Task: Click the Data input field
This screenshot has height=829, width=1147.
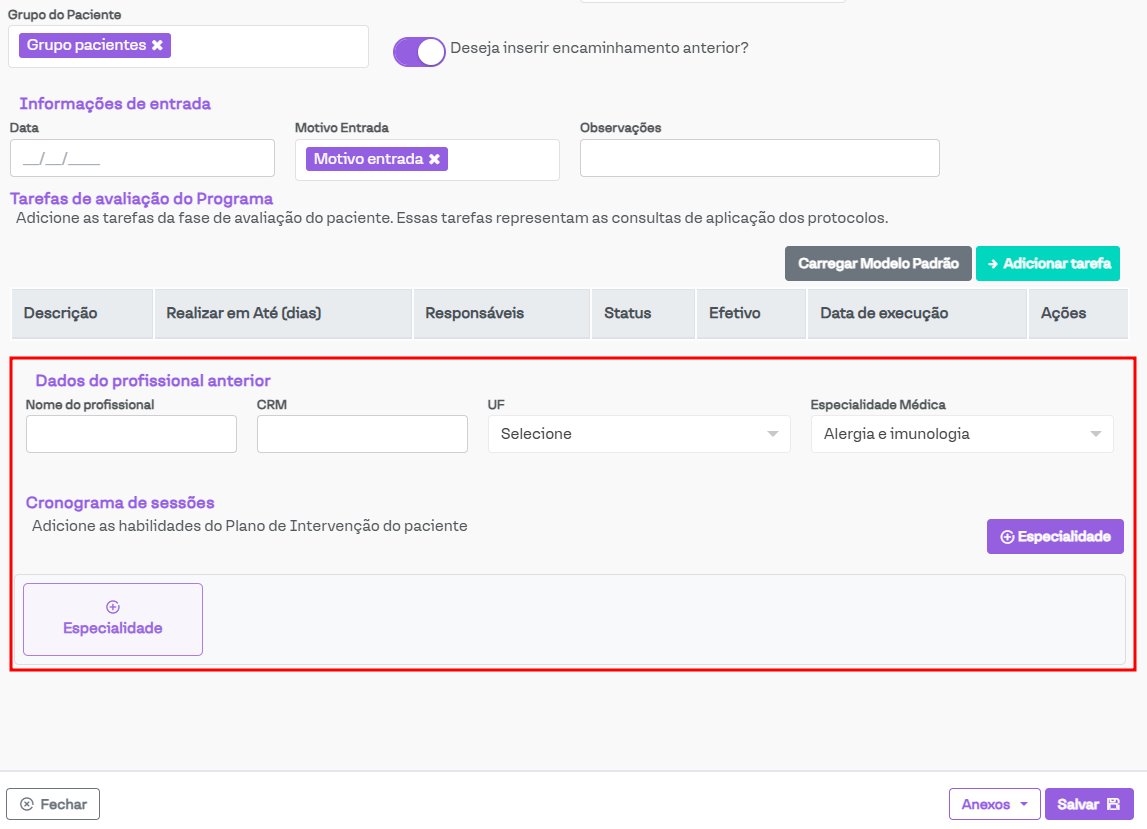Action: pyautogui.click(x=142, y=158)
